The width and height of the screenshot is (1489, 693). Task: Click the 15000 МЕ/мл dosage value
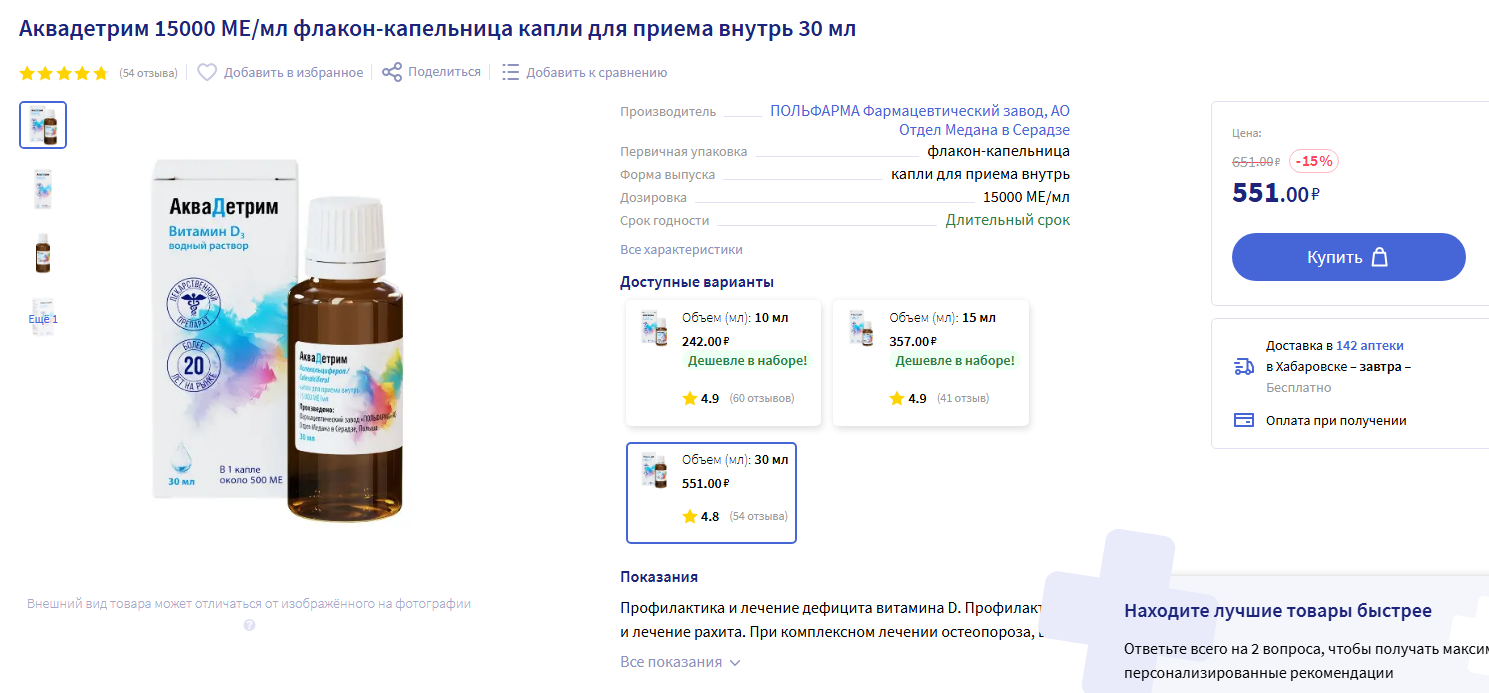(1026, 197)
